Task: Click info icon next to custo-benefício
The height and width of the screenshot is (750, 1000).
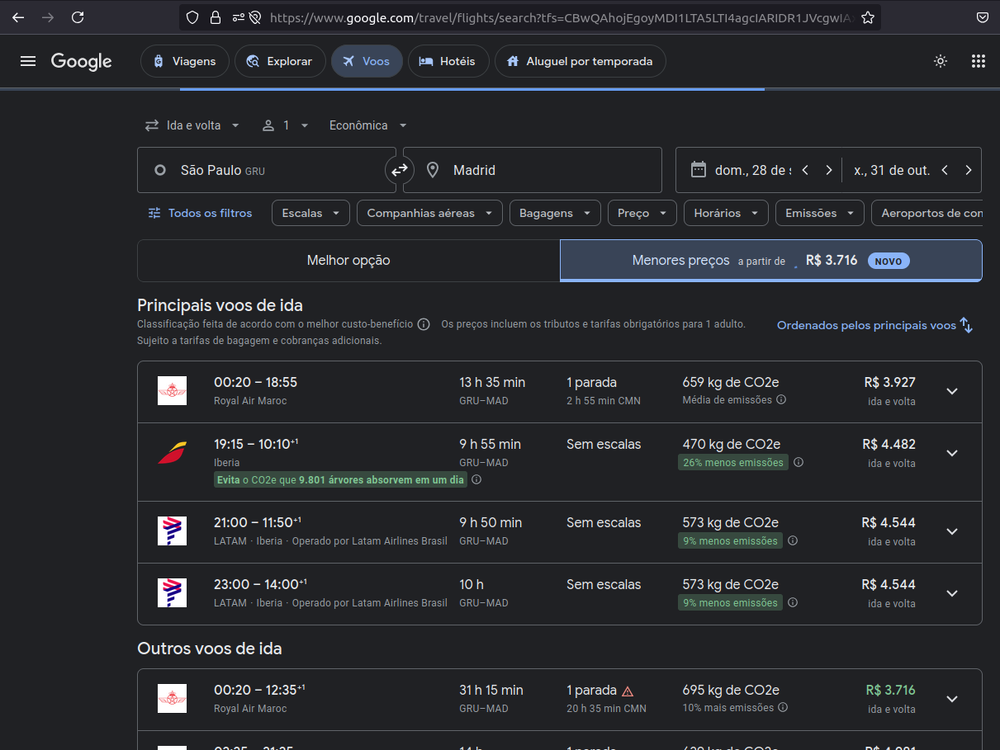Action: 424,324
